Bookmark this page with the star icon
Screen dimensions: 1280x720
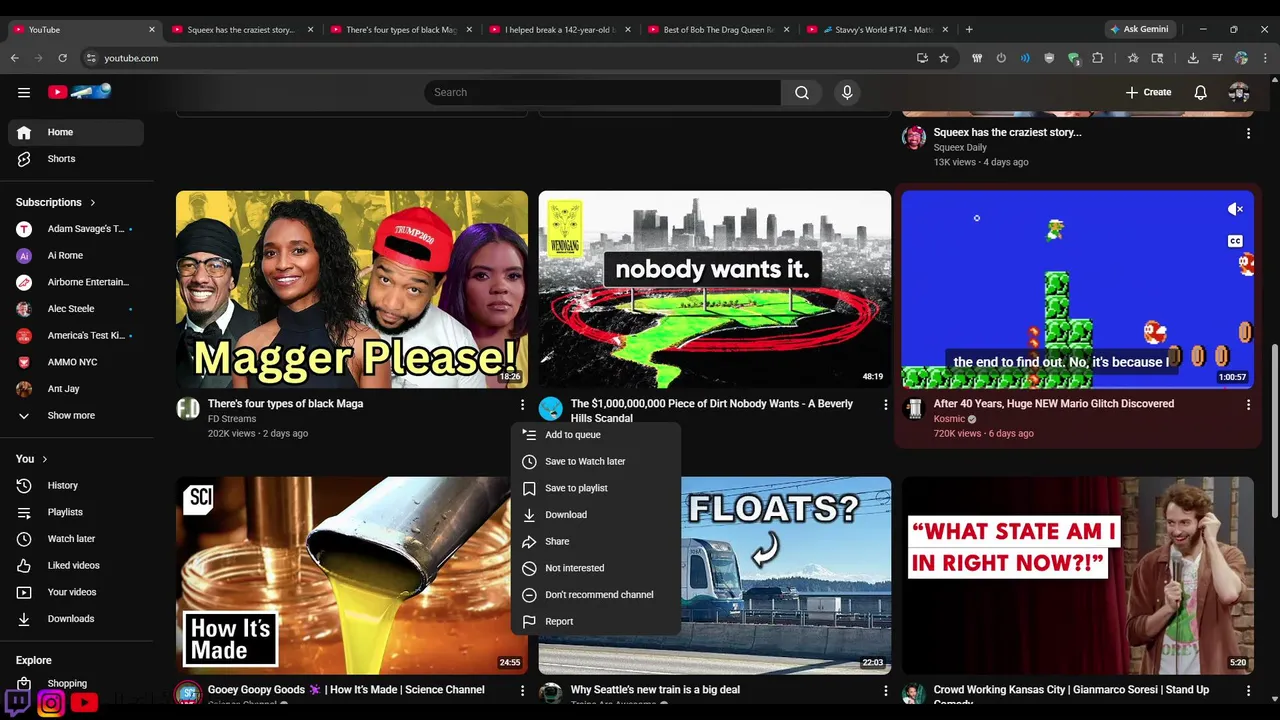tap(944, 58)
